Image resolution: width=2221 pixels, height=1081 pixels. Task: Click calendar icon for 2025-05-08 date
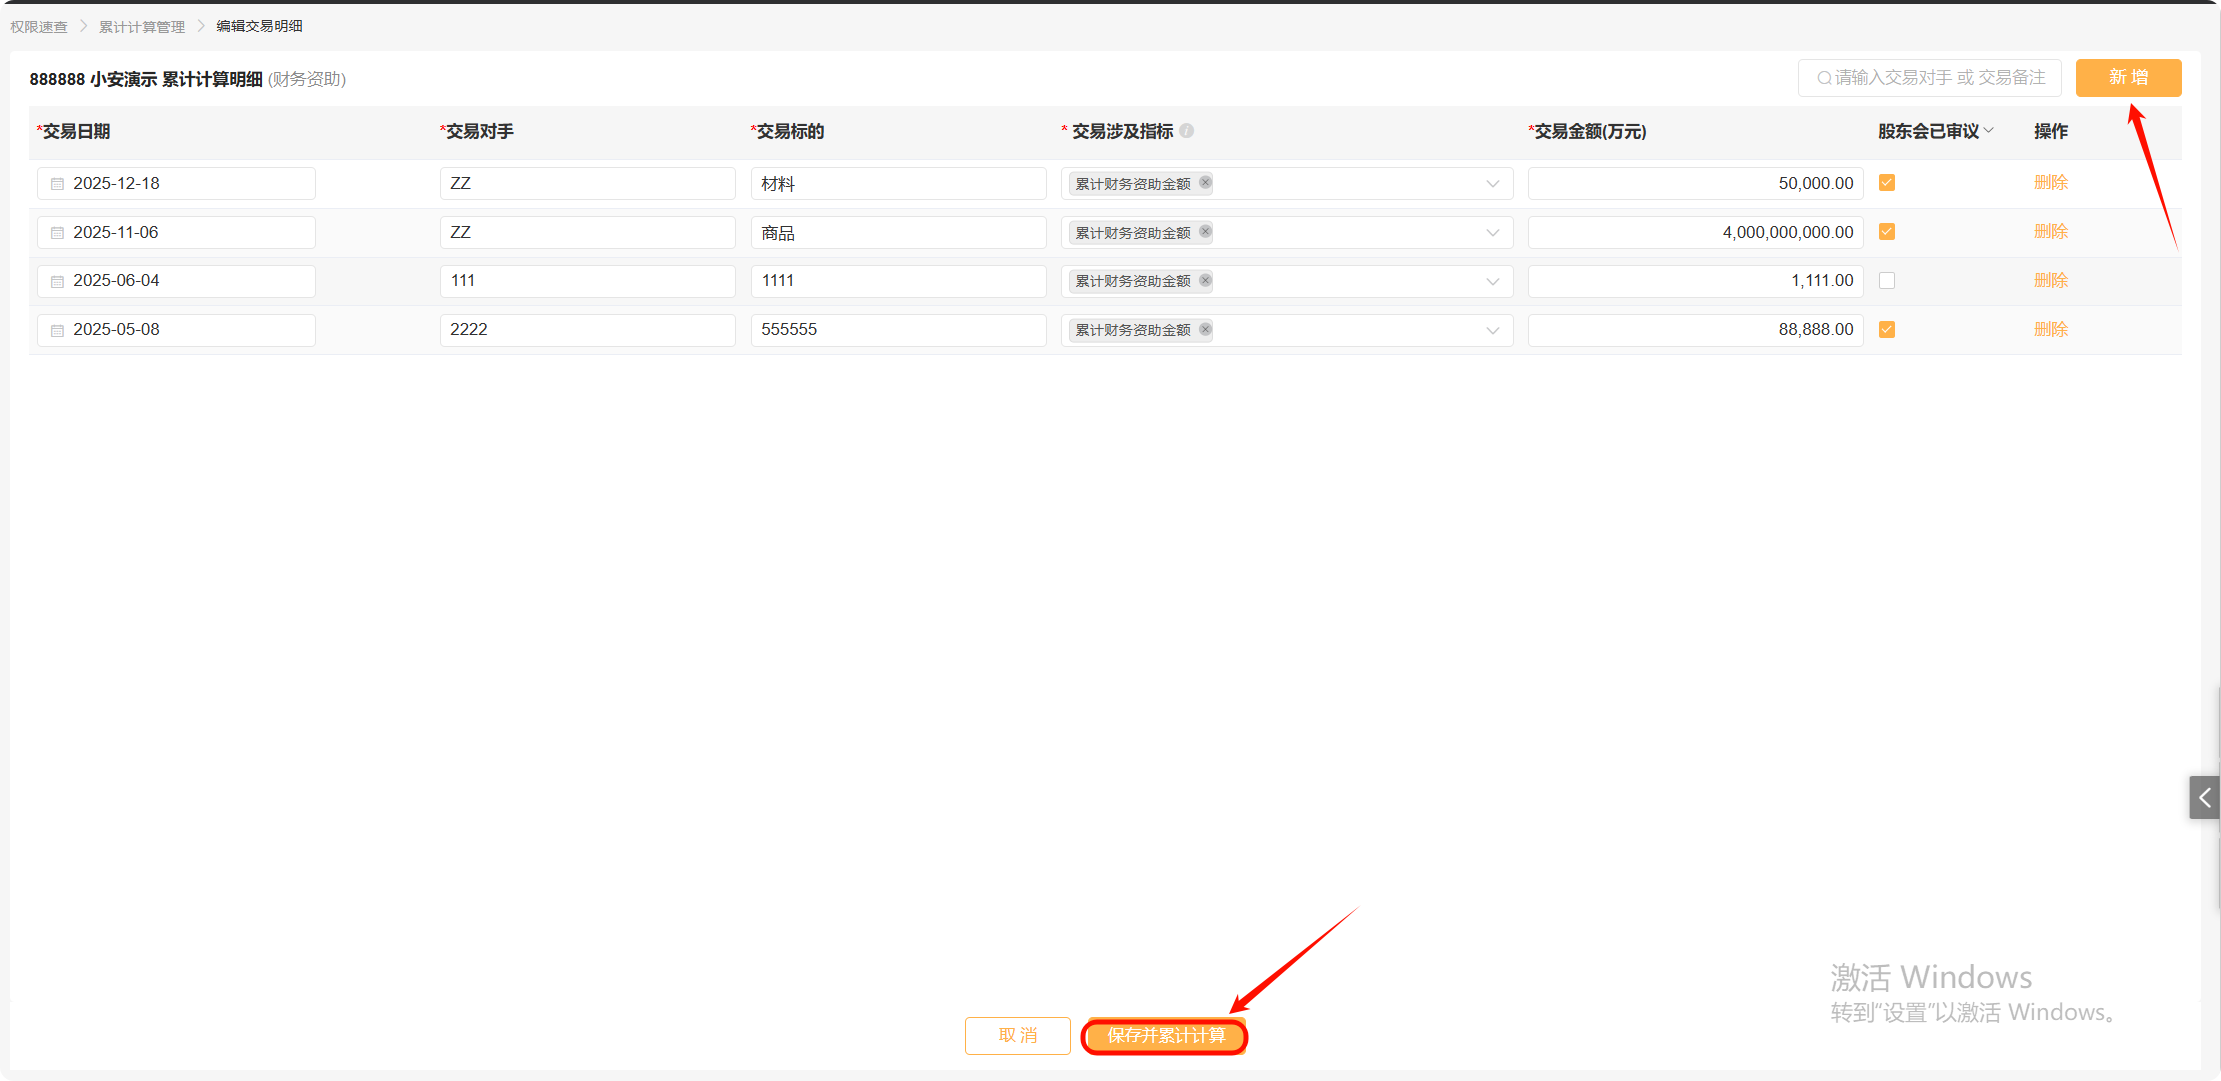click(57, 330)
